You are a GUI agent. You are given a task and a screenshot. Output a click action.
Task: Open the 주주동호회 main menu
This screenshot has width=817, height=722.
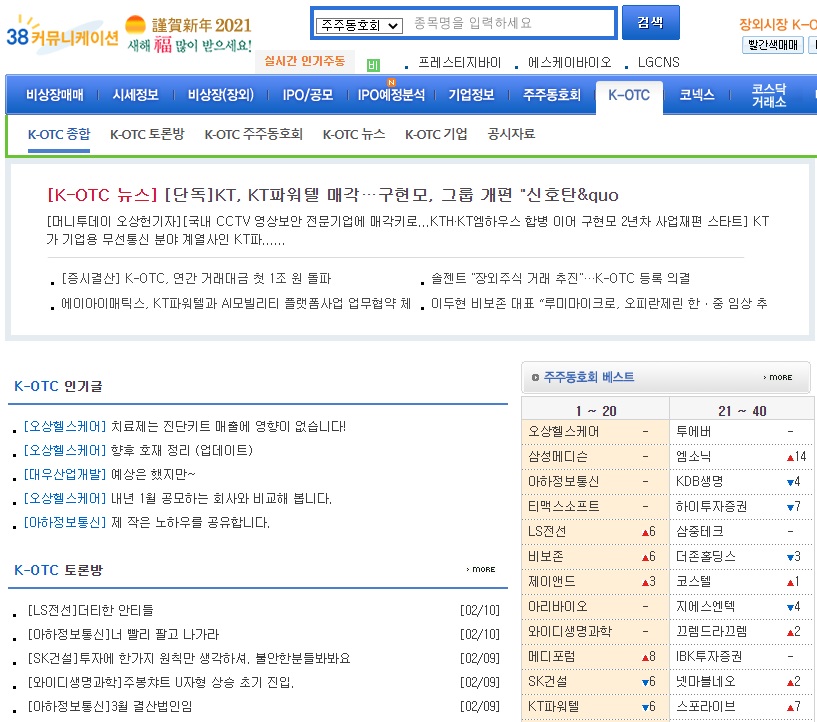[x=552, y=95]
